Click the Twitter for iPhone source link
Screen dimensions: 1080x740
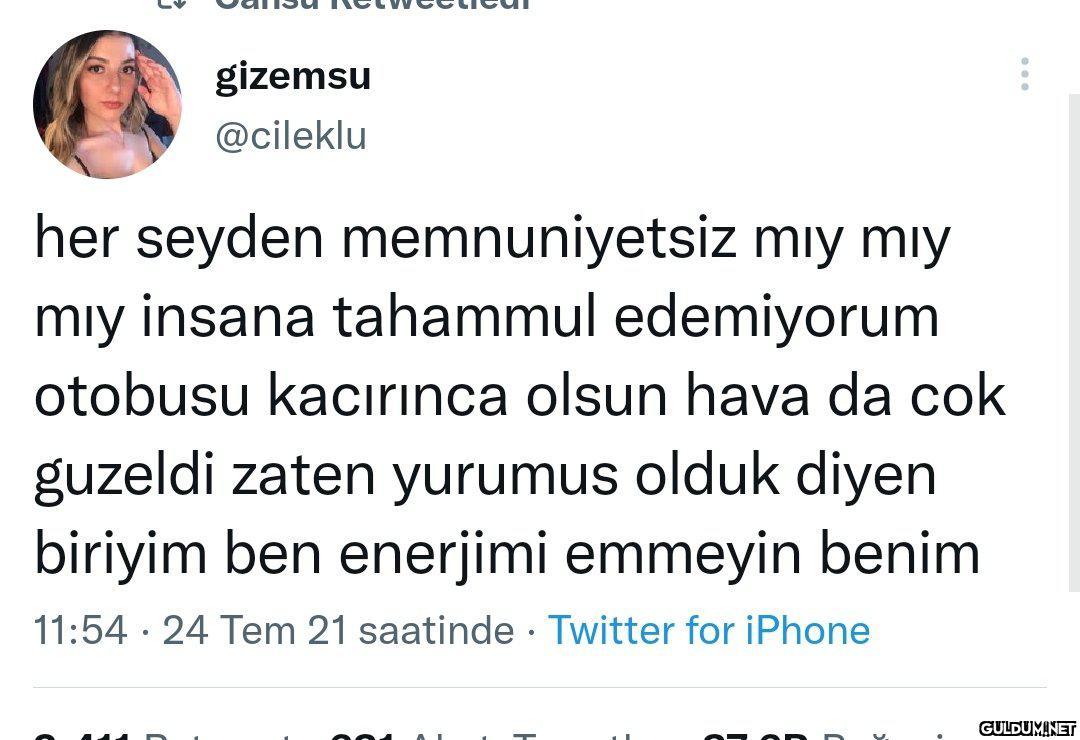[709, 630]
